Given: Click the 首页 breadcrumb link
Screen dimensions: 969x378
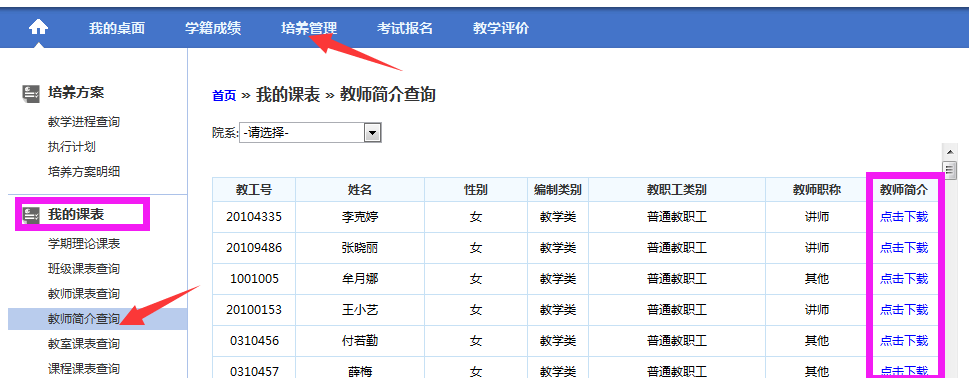Looking at the screenshot, I should pos(224,96).
